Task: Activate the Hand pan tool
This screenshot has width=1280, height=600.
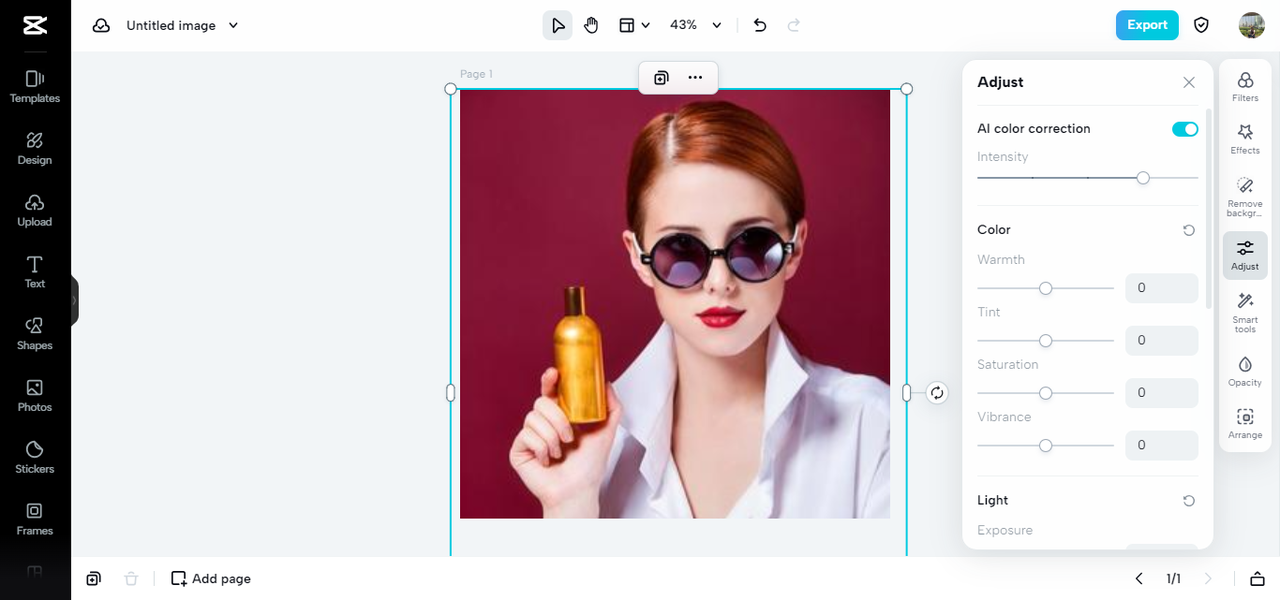Action: 591,26
